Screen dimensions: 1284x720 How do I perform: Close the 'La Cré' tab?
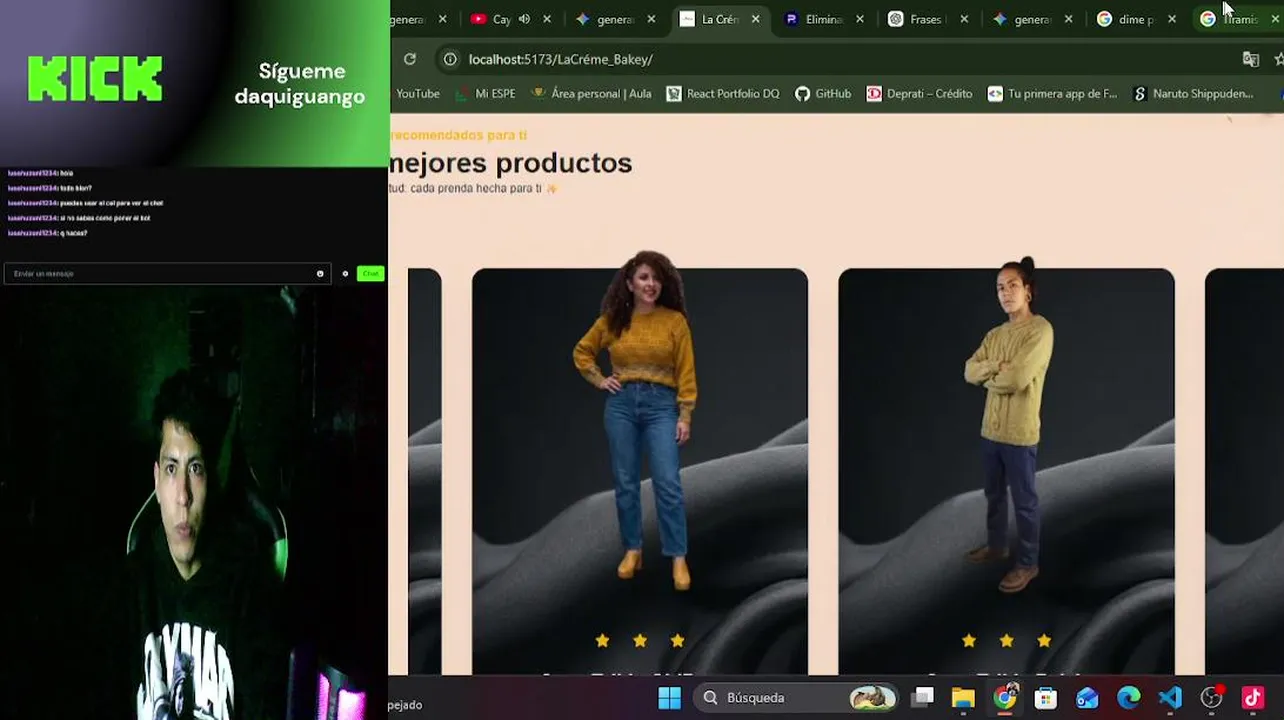coord(756,19)
